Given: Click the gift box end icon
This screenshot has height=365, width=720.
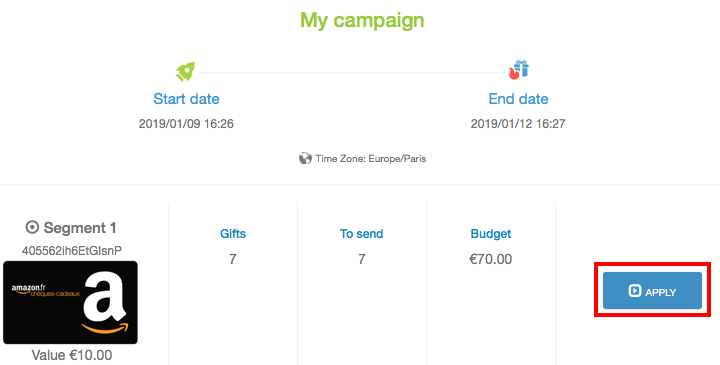Looking at the screenshot, I should point(518,70).
